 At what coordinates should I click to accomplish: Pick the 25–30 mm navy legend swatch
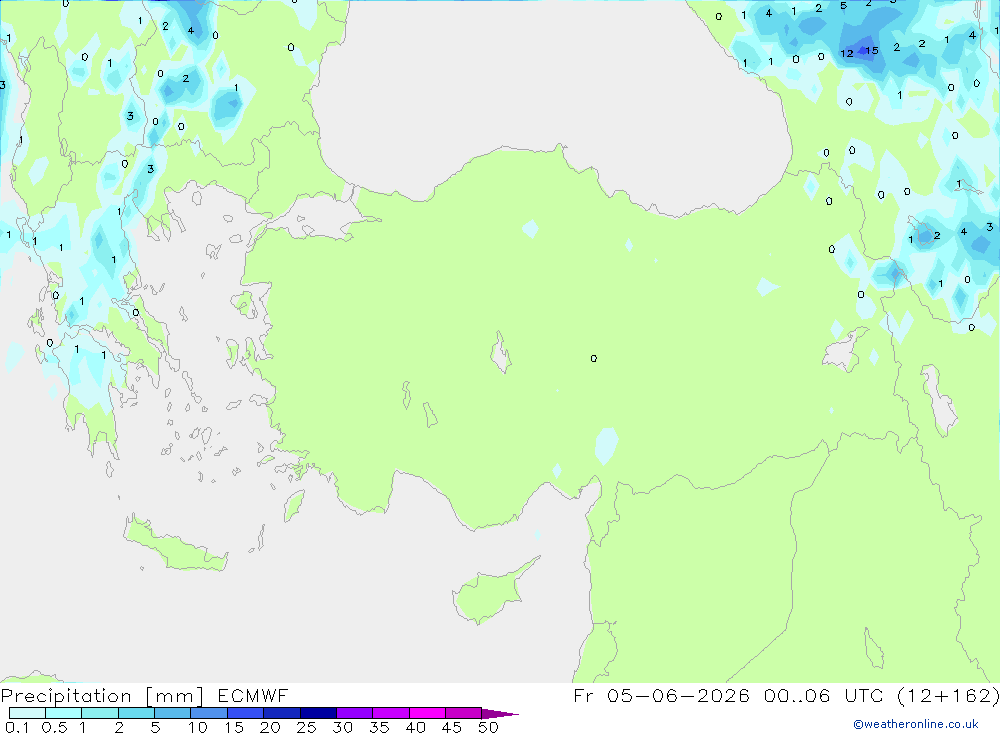coord(318,713)
